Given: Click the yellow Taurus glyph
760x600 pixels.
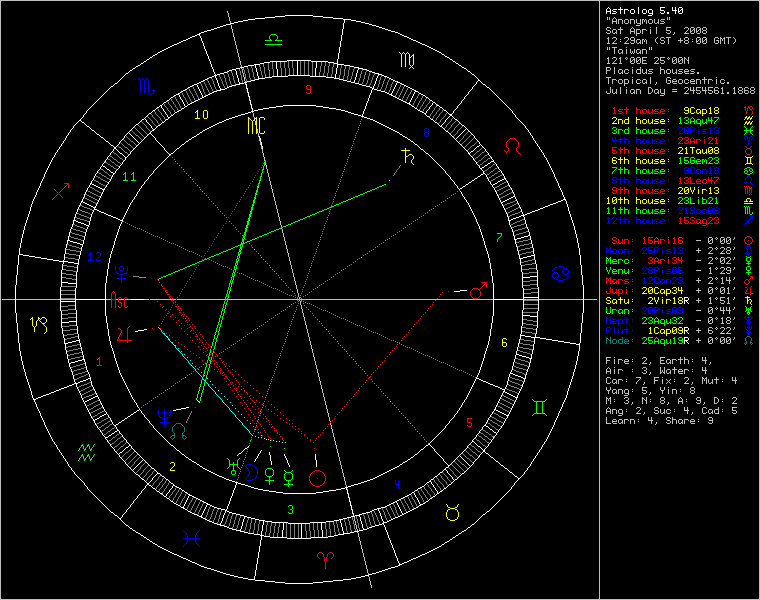Looking at the screenshot, I should tap(453, 513).
